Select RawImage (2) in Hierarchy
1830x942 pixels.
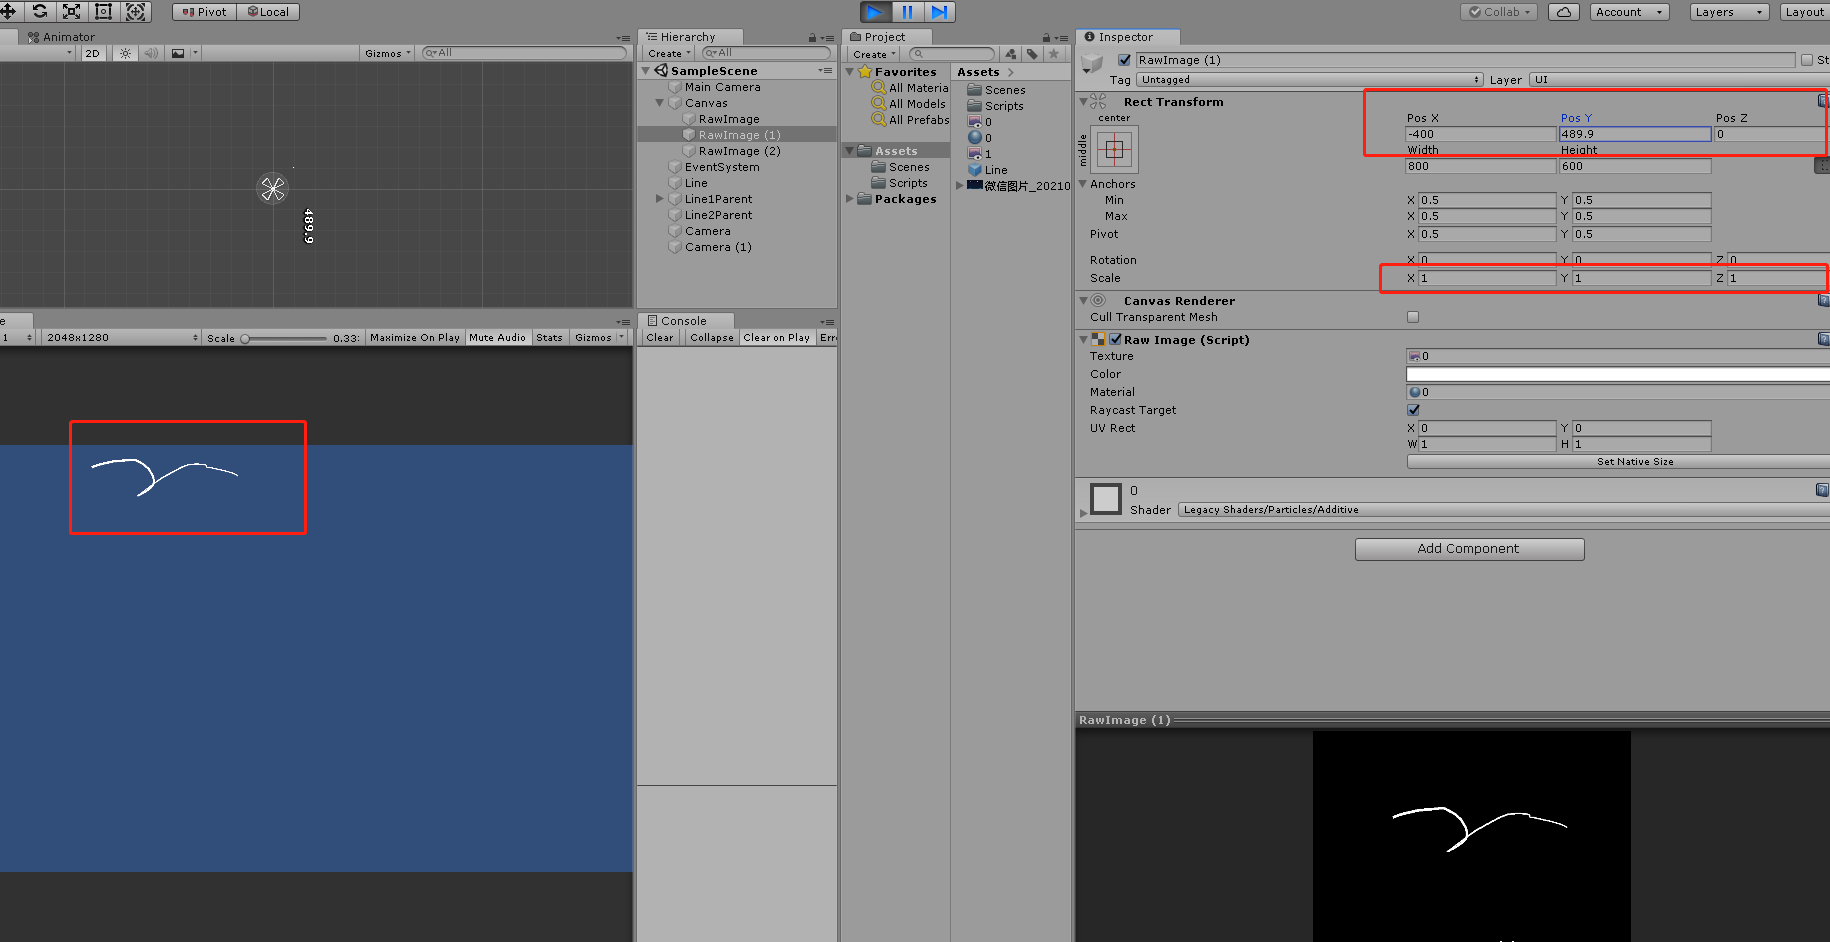point(739,151)
